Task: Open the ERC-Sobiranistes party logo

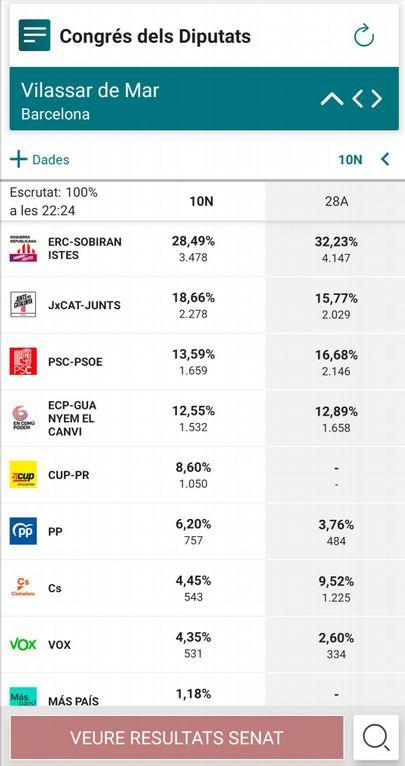Action: [23, 248]
